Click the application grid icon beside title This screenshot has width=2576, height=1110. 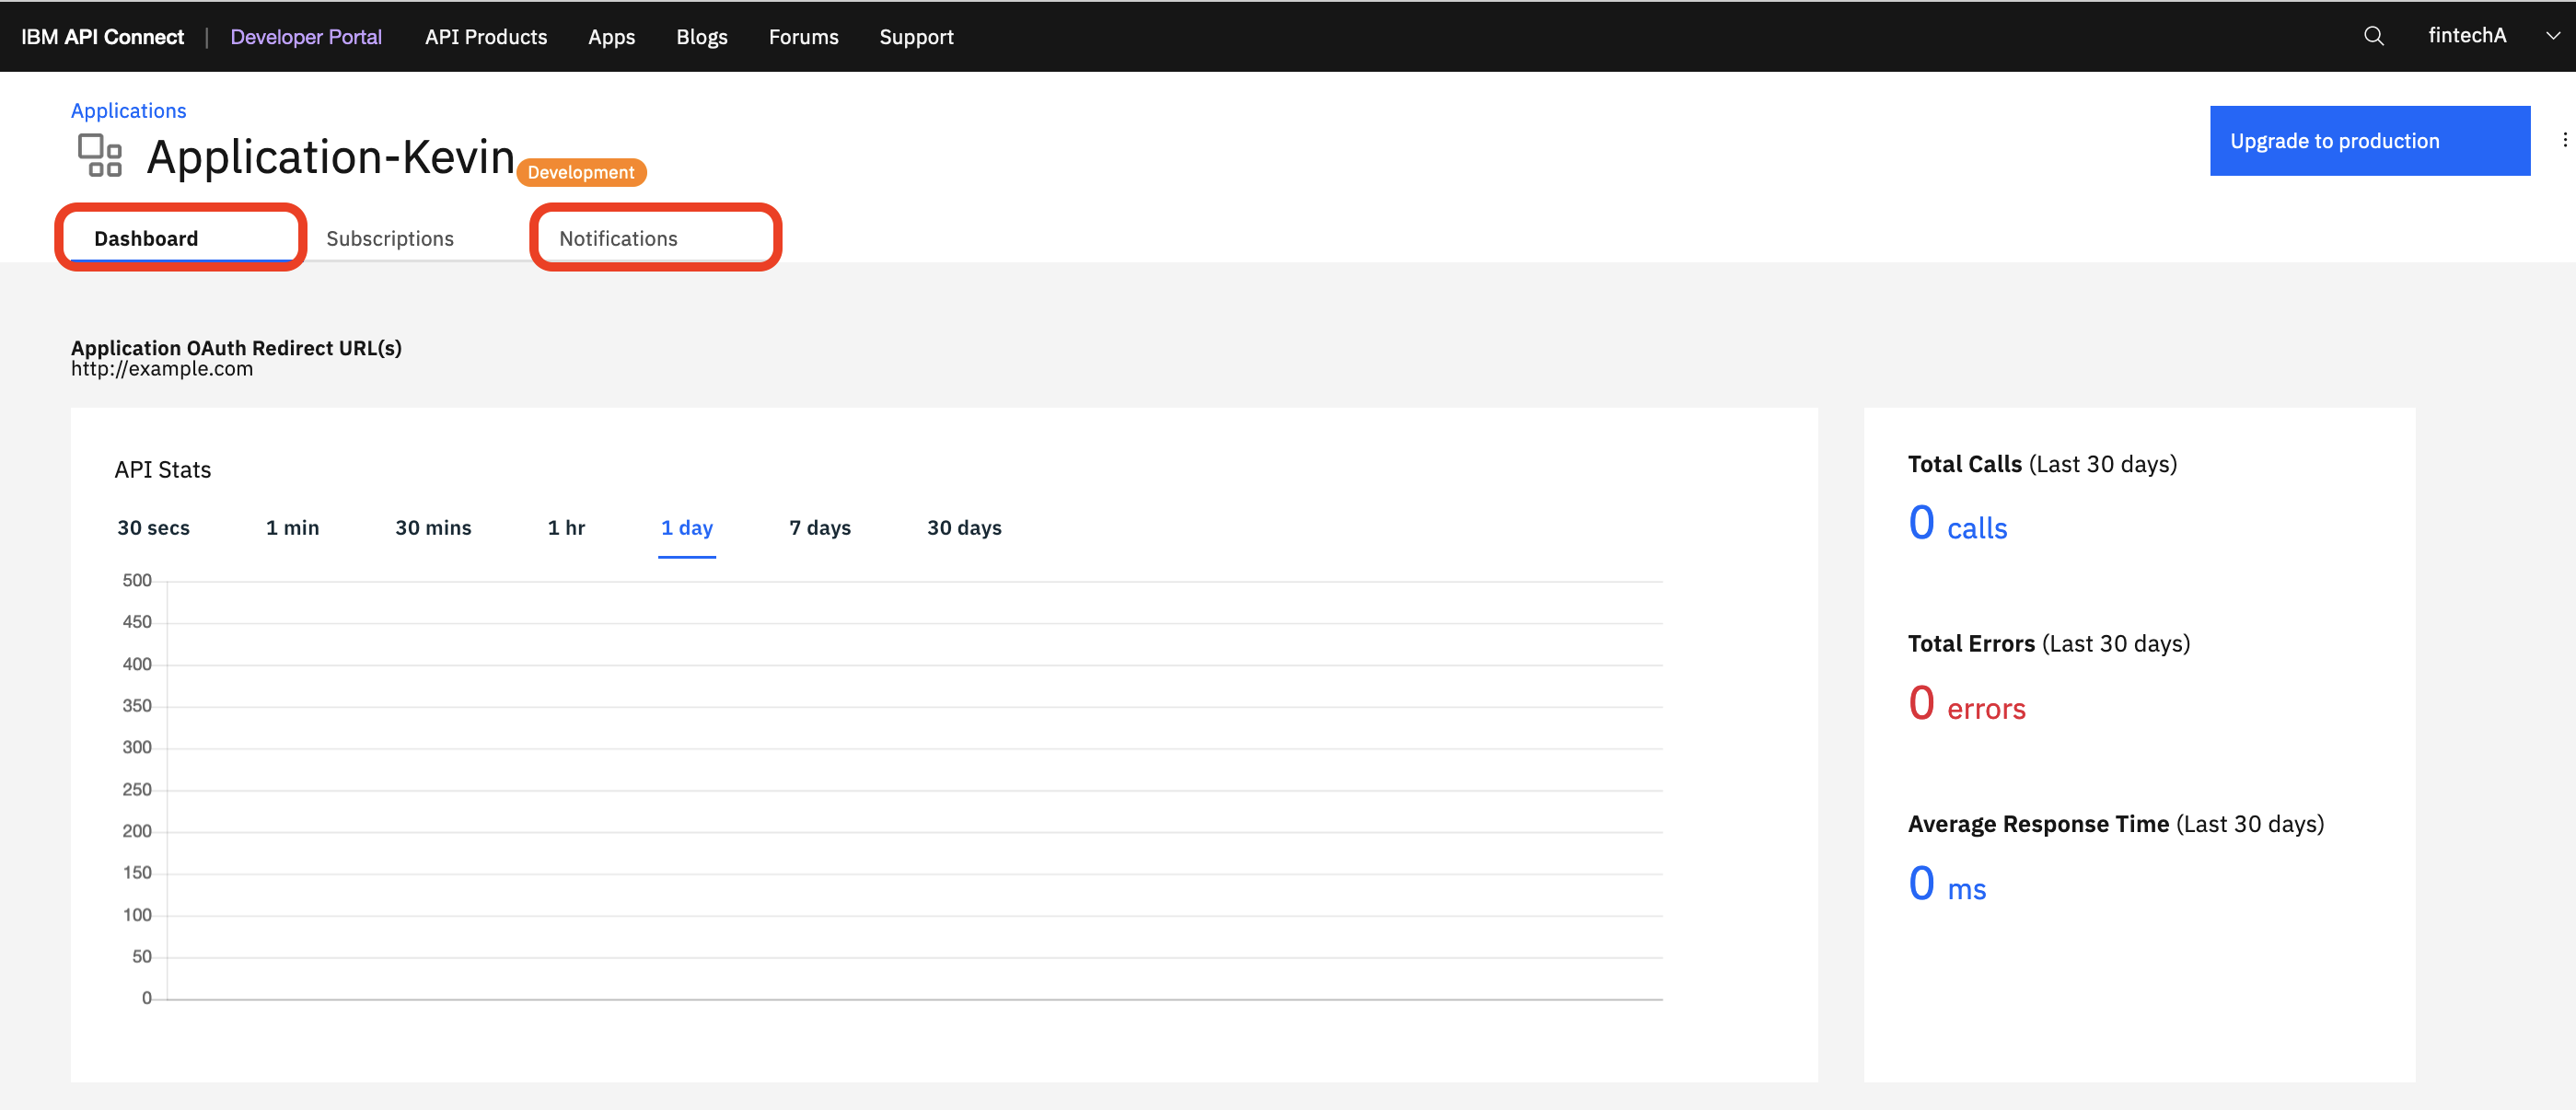(x=100, y=156)
